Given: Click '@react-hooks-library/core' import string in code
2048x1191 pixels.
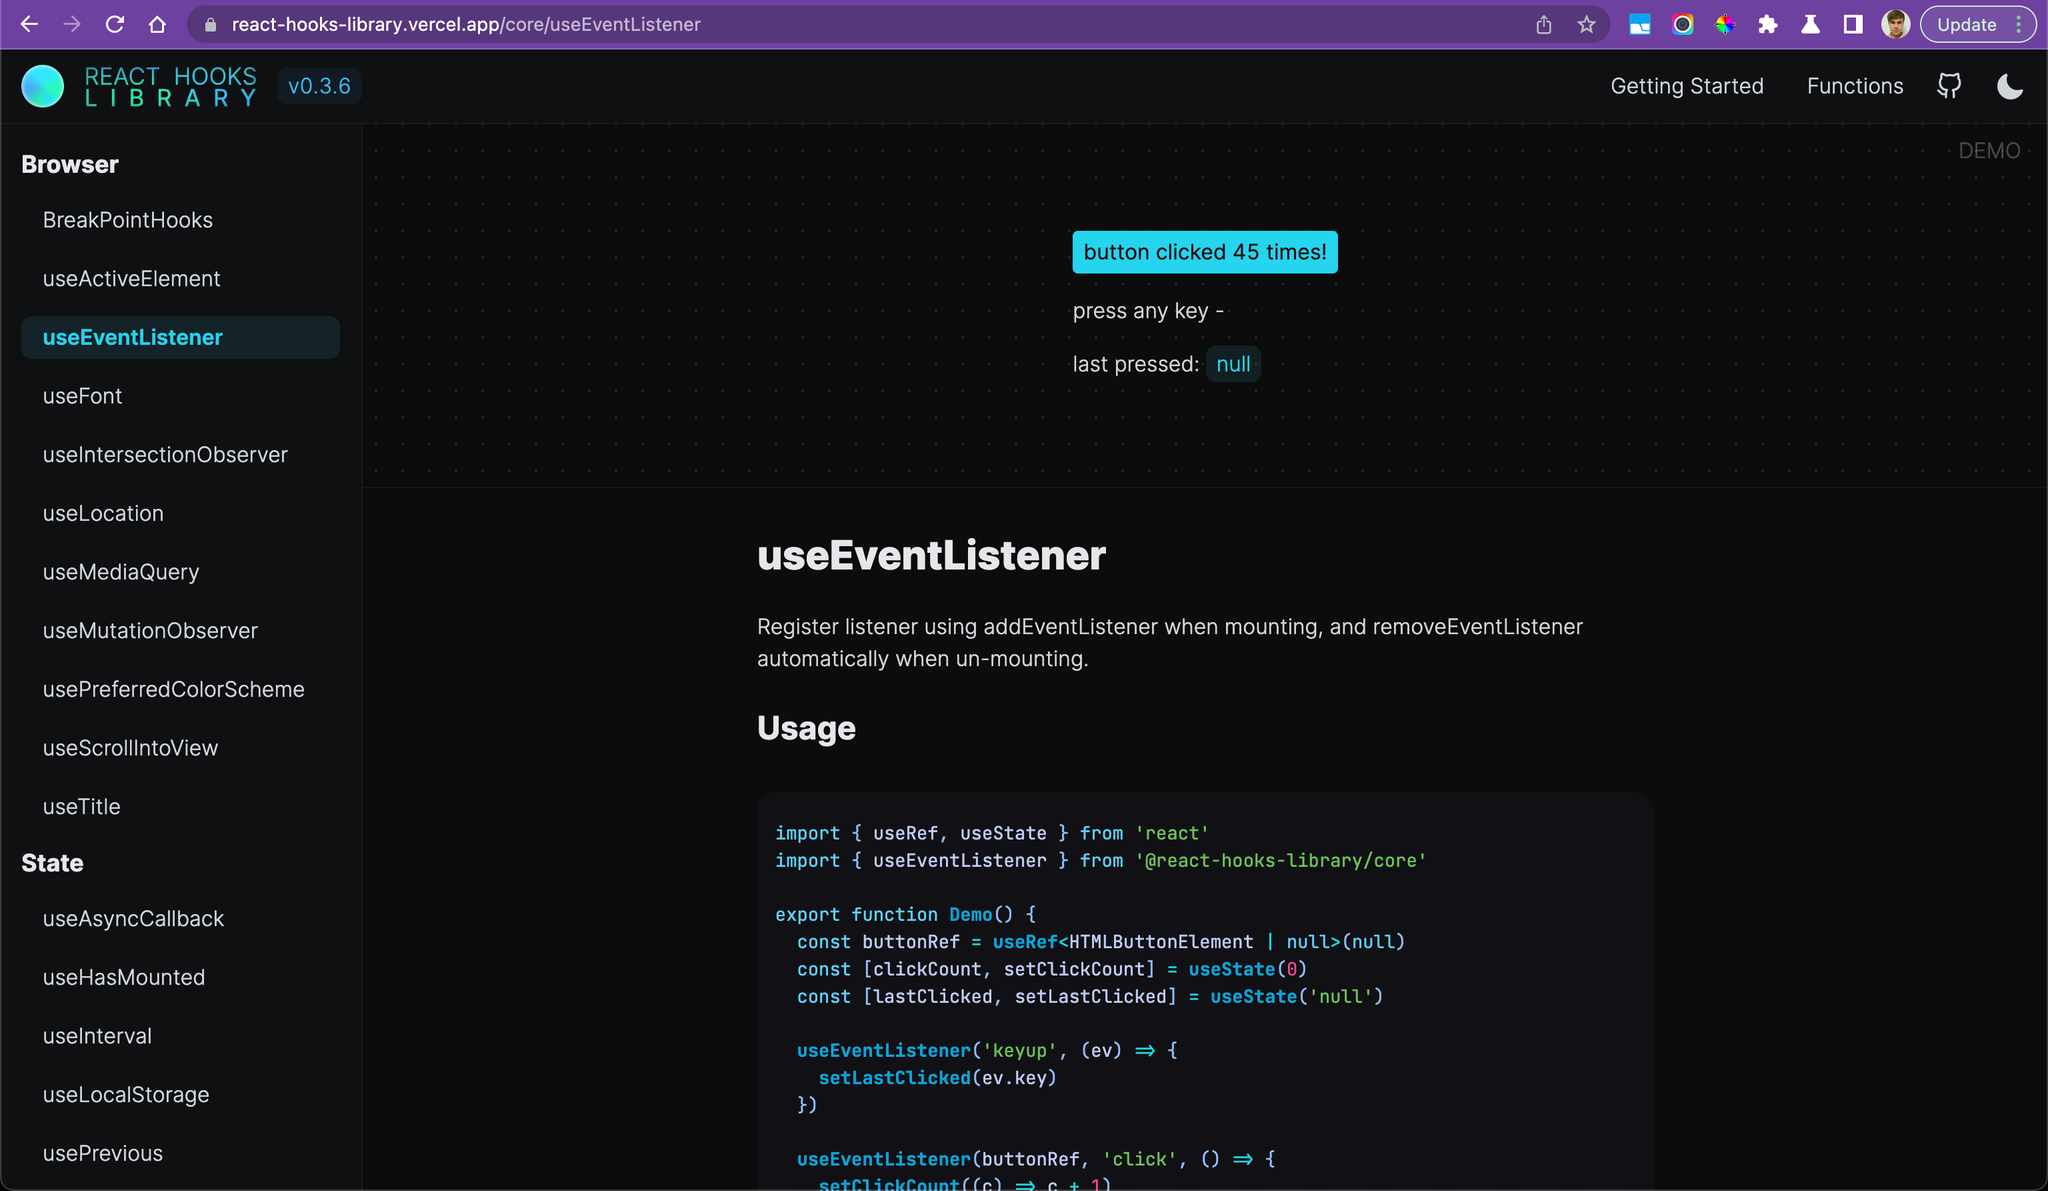Looking at the screenshot, I should tap(1280, 861).
